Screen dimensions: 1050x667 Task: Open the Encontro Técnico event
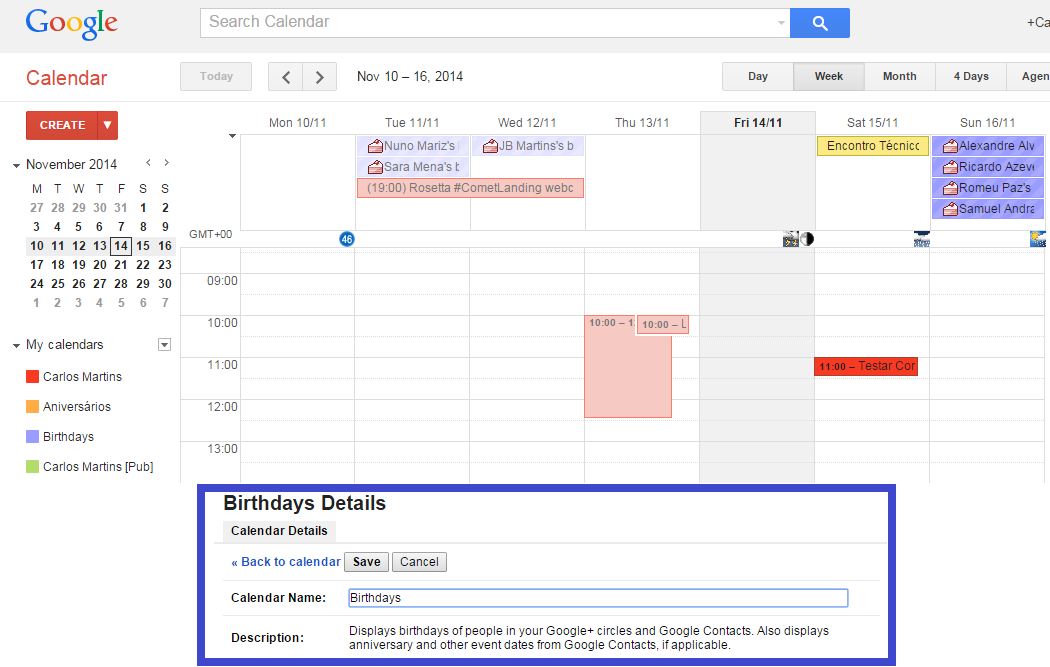873,146
